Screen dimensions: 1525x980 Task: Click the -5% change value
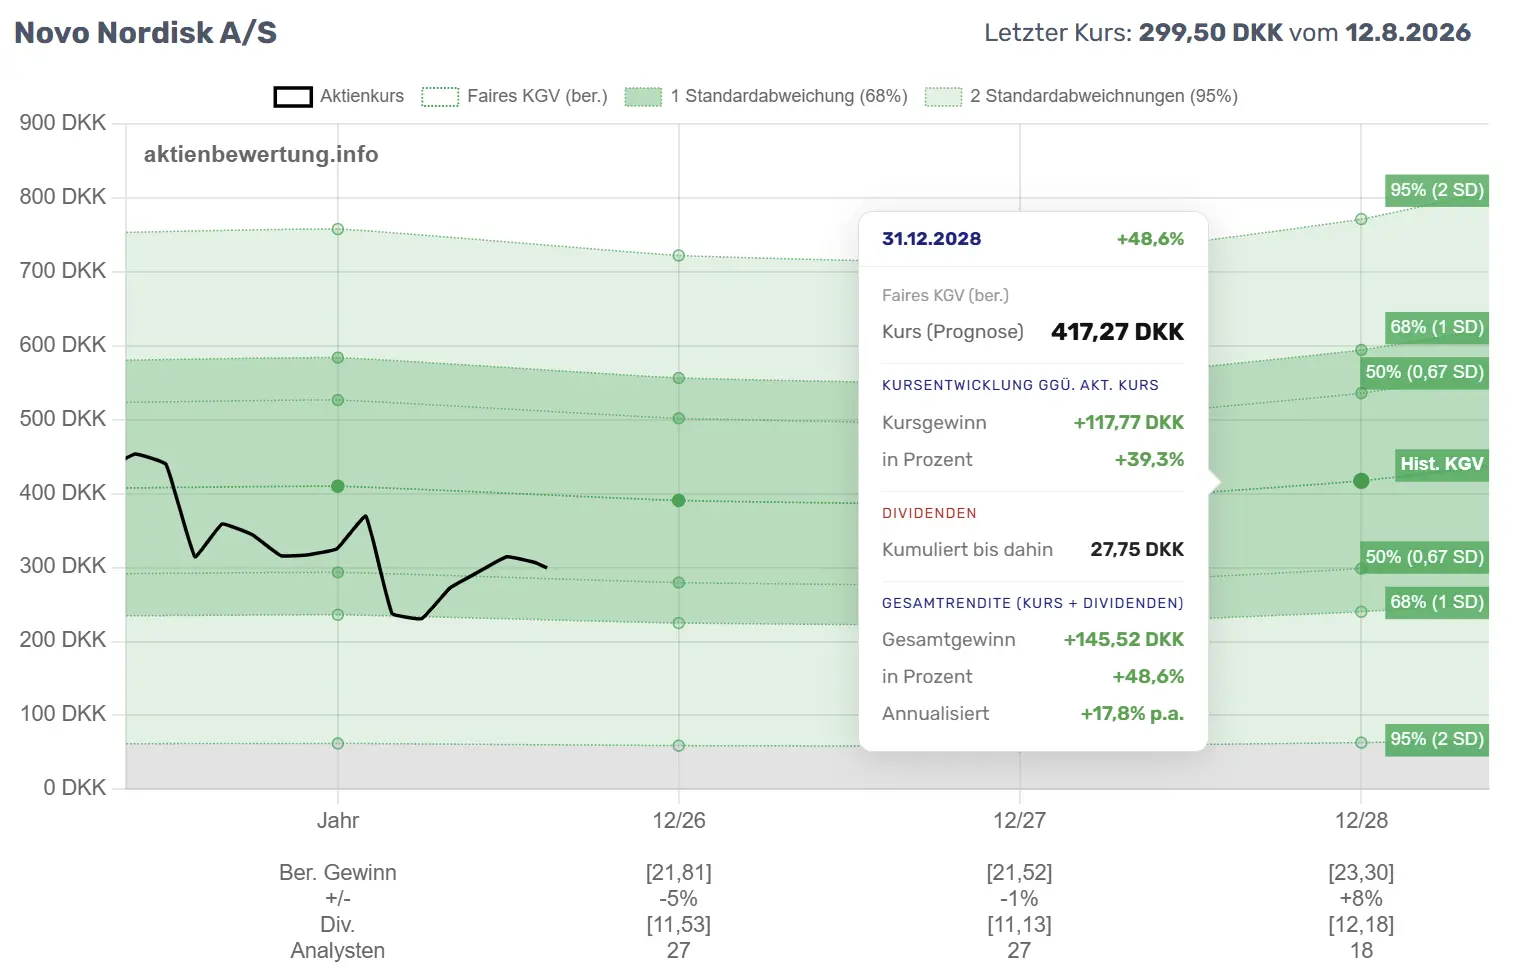[x=679, y=899]
